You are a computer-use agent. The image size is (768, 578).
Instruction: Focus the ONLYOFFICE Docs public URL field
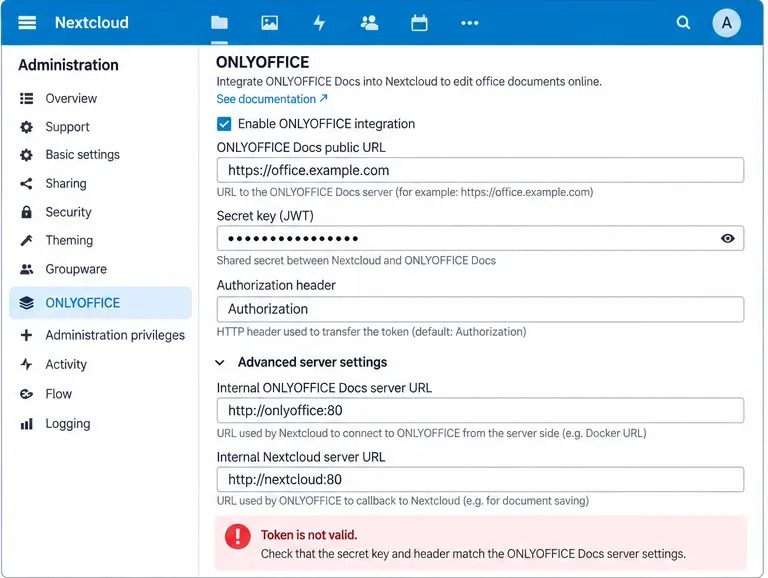[480, 170]
